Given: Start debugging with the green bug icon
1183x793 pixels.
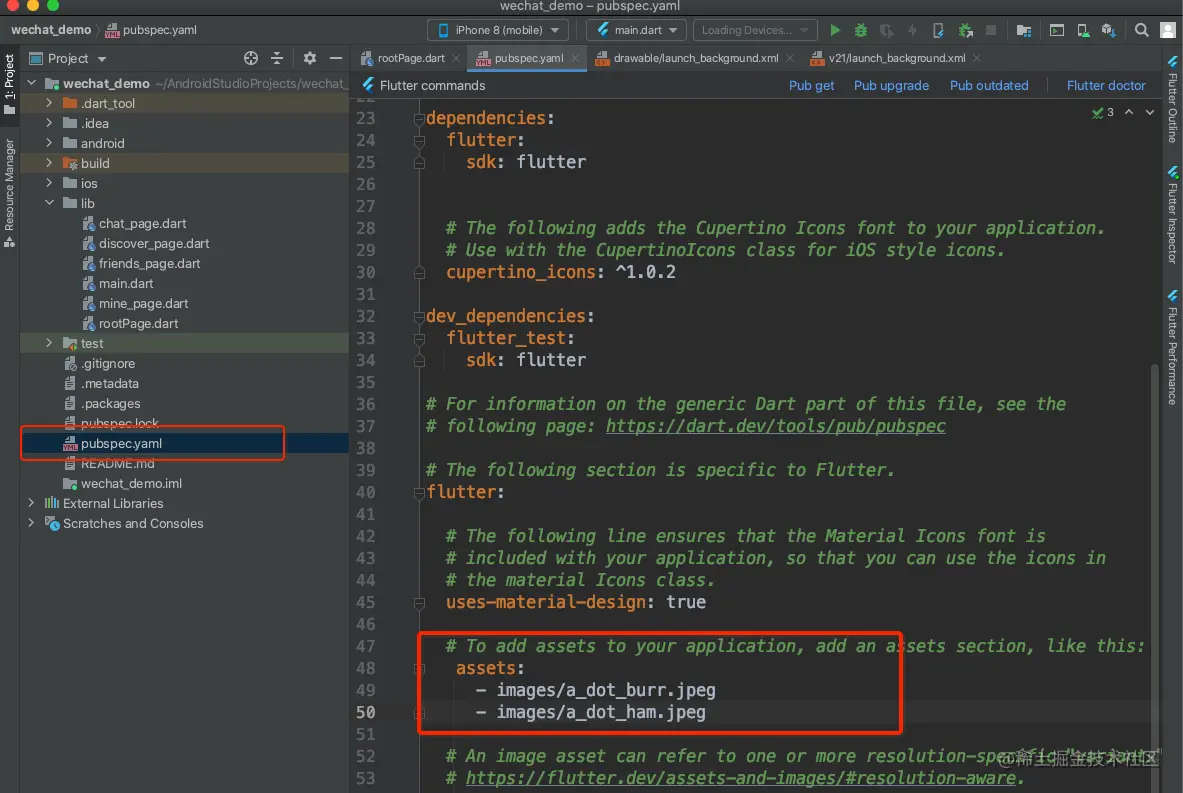Looking at the screenshot, I should pyautogui.click(x=860, y=30).
